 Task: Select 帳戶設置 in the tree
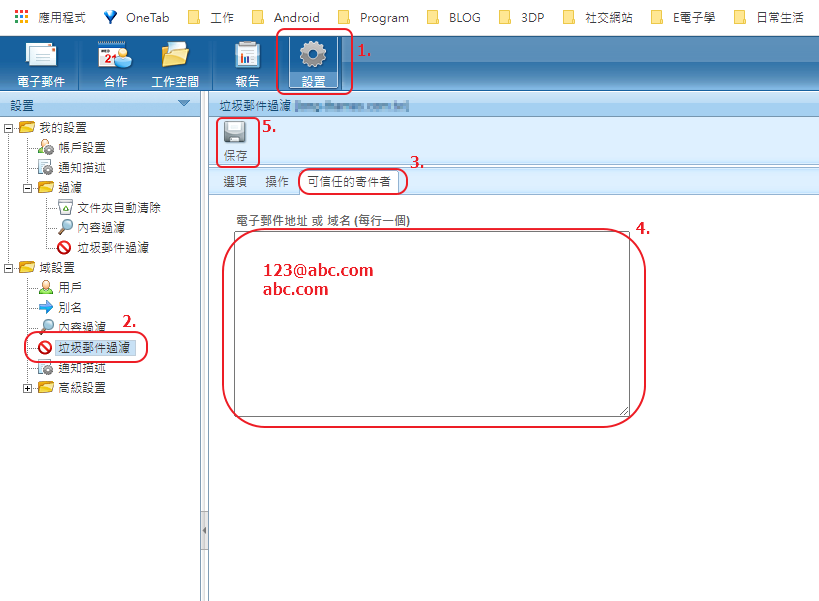(81, 148)
